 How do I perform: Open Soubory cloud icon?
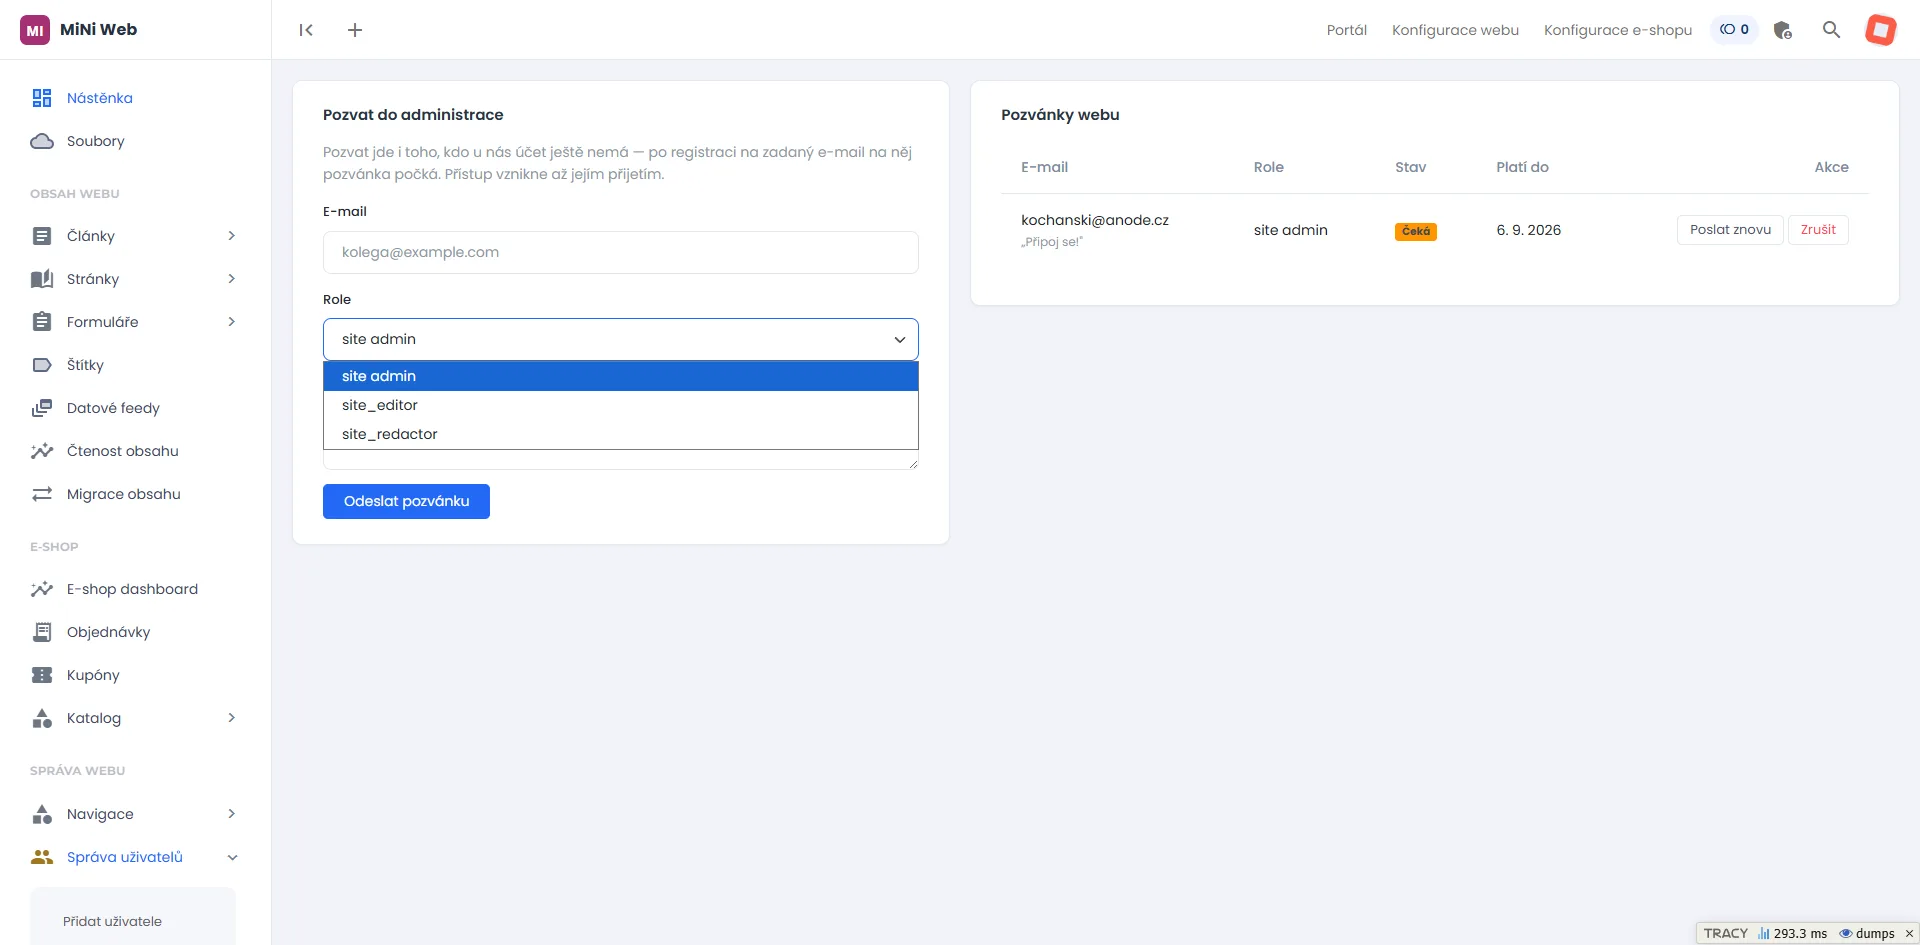tap(42, 141)
